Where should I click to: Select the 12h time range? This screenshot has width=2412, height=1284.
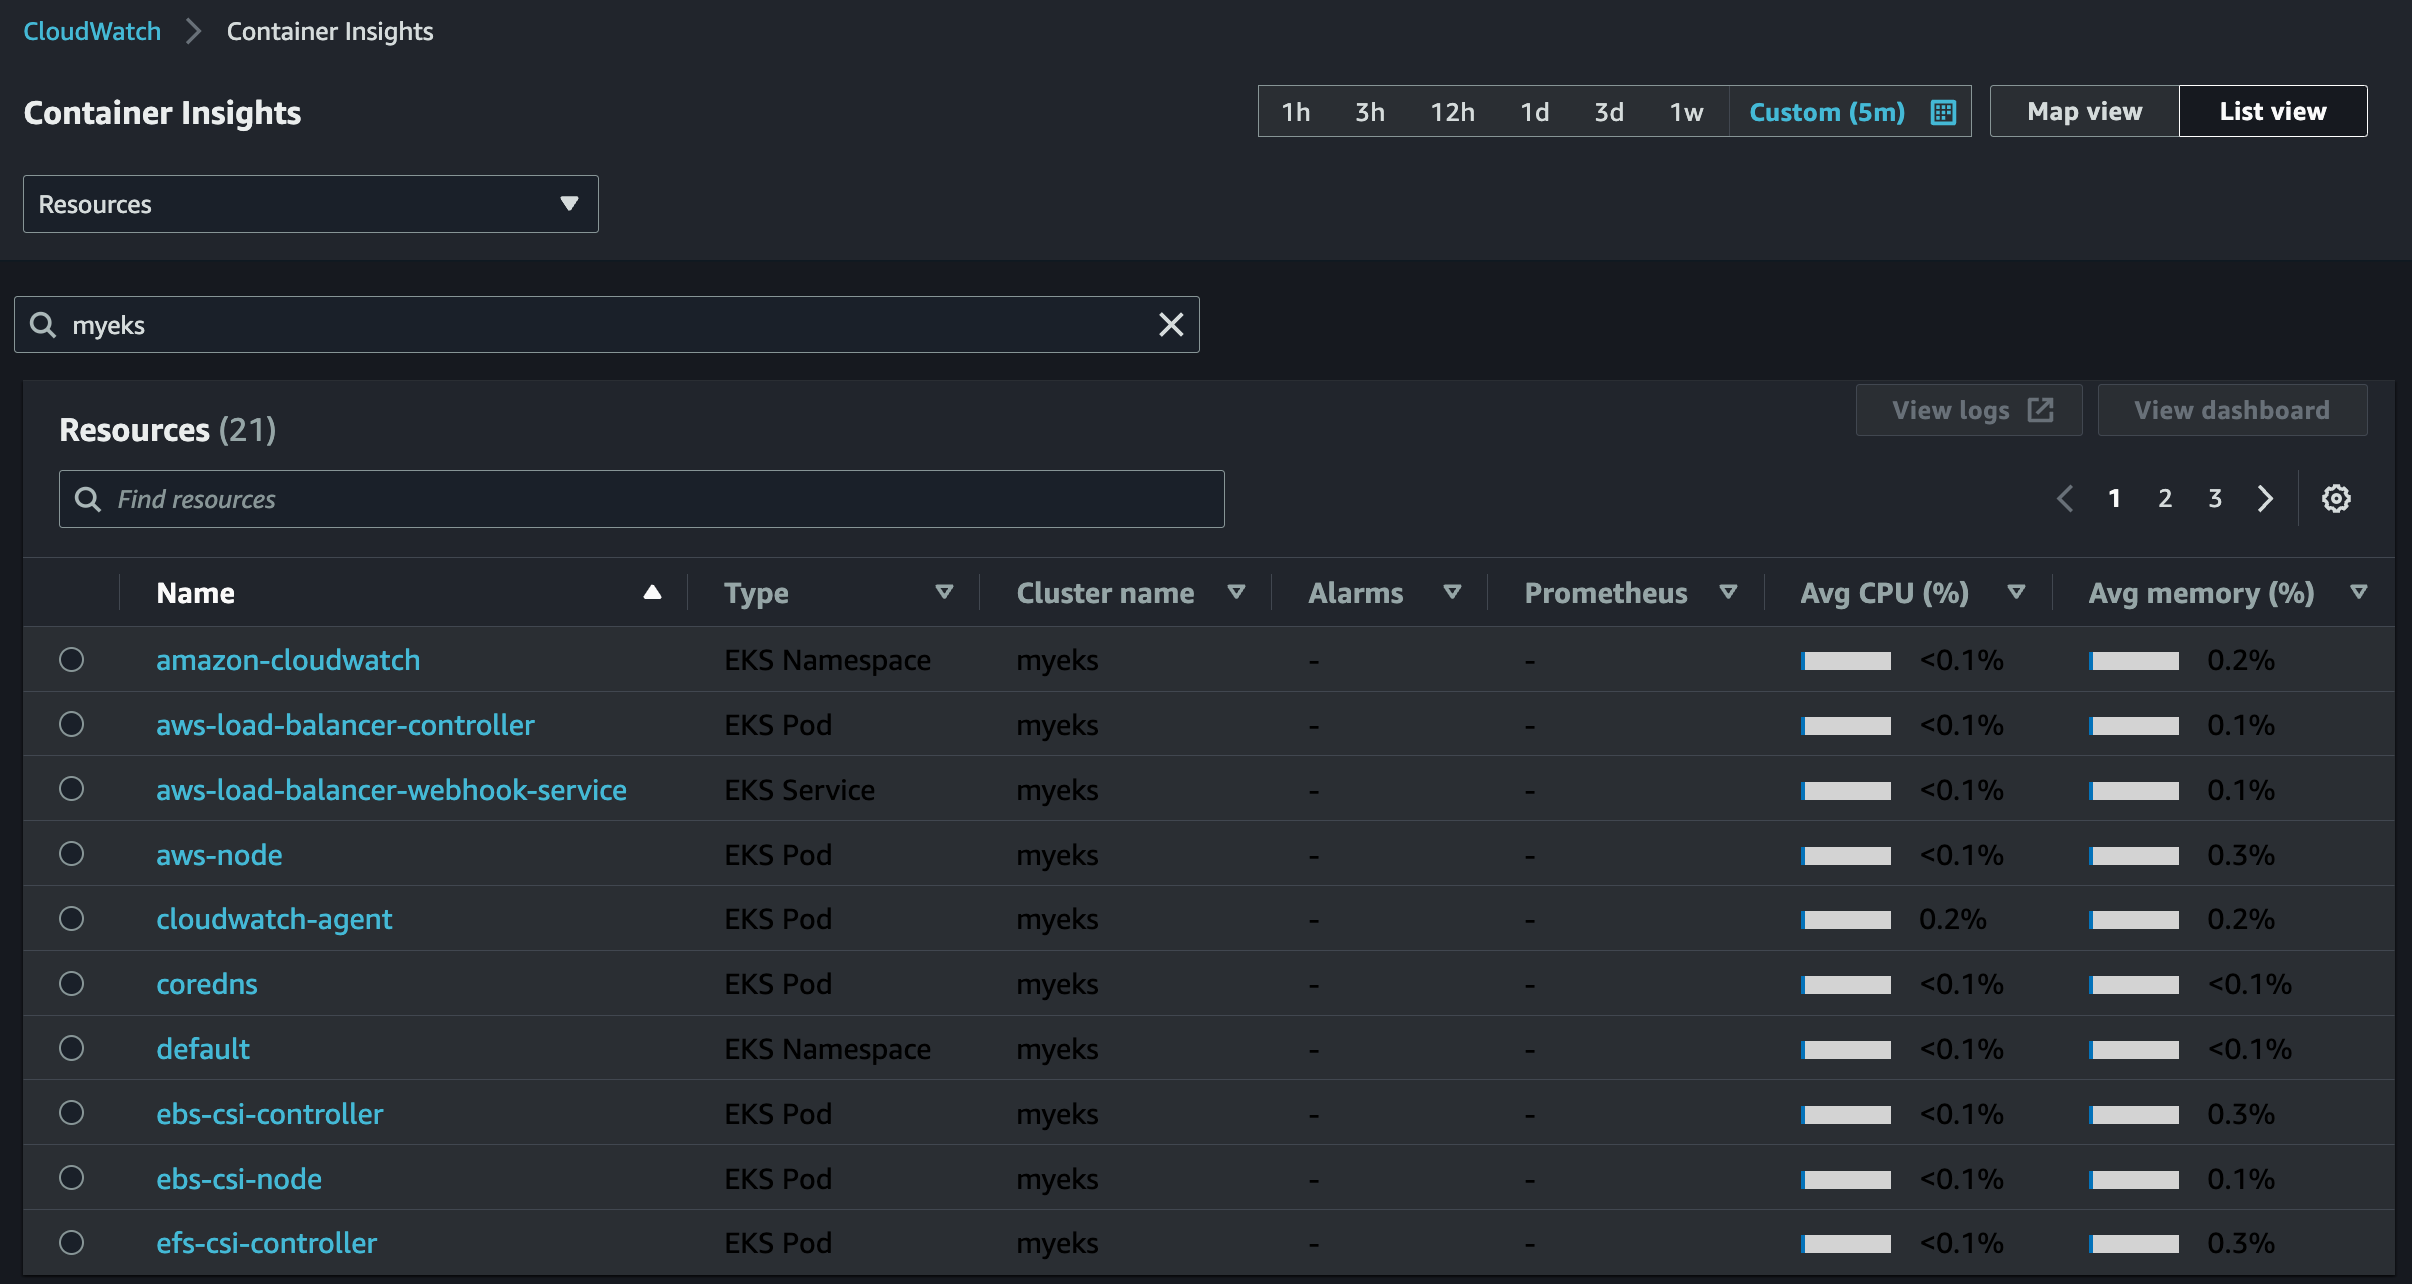pyautogui.click(x=1452, y=112)
